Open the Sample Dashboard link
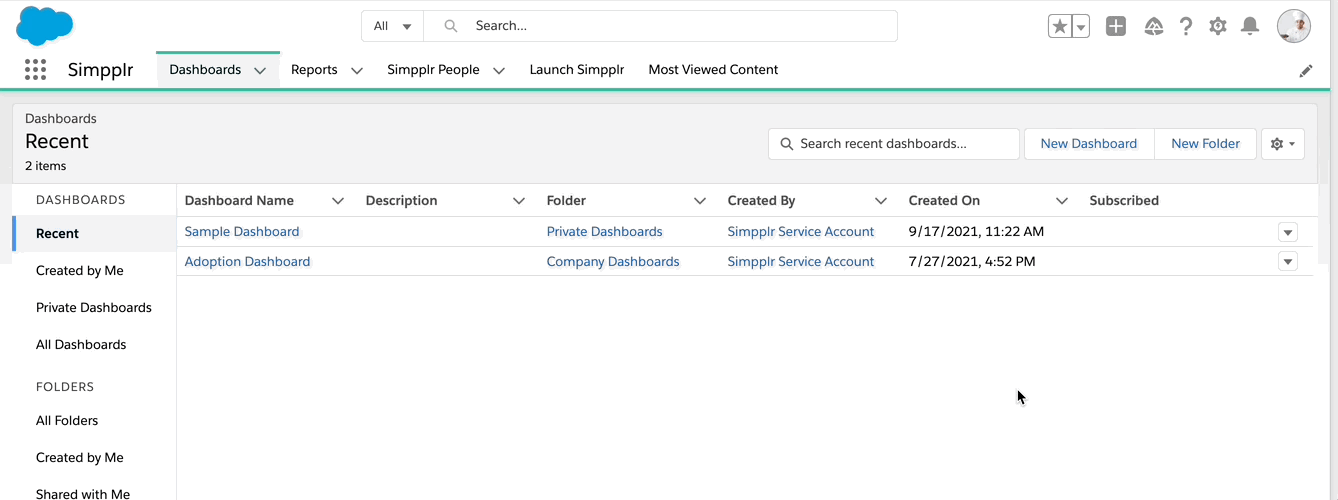Screen dimensions: 1338x500 click(x=242, y=232)
